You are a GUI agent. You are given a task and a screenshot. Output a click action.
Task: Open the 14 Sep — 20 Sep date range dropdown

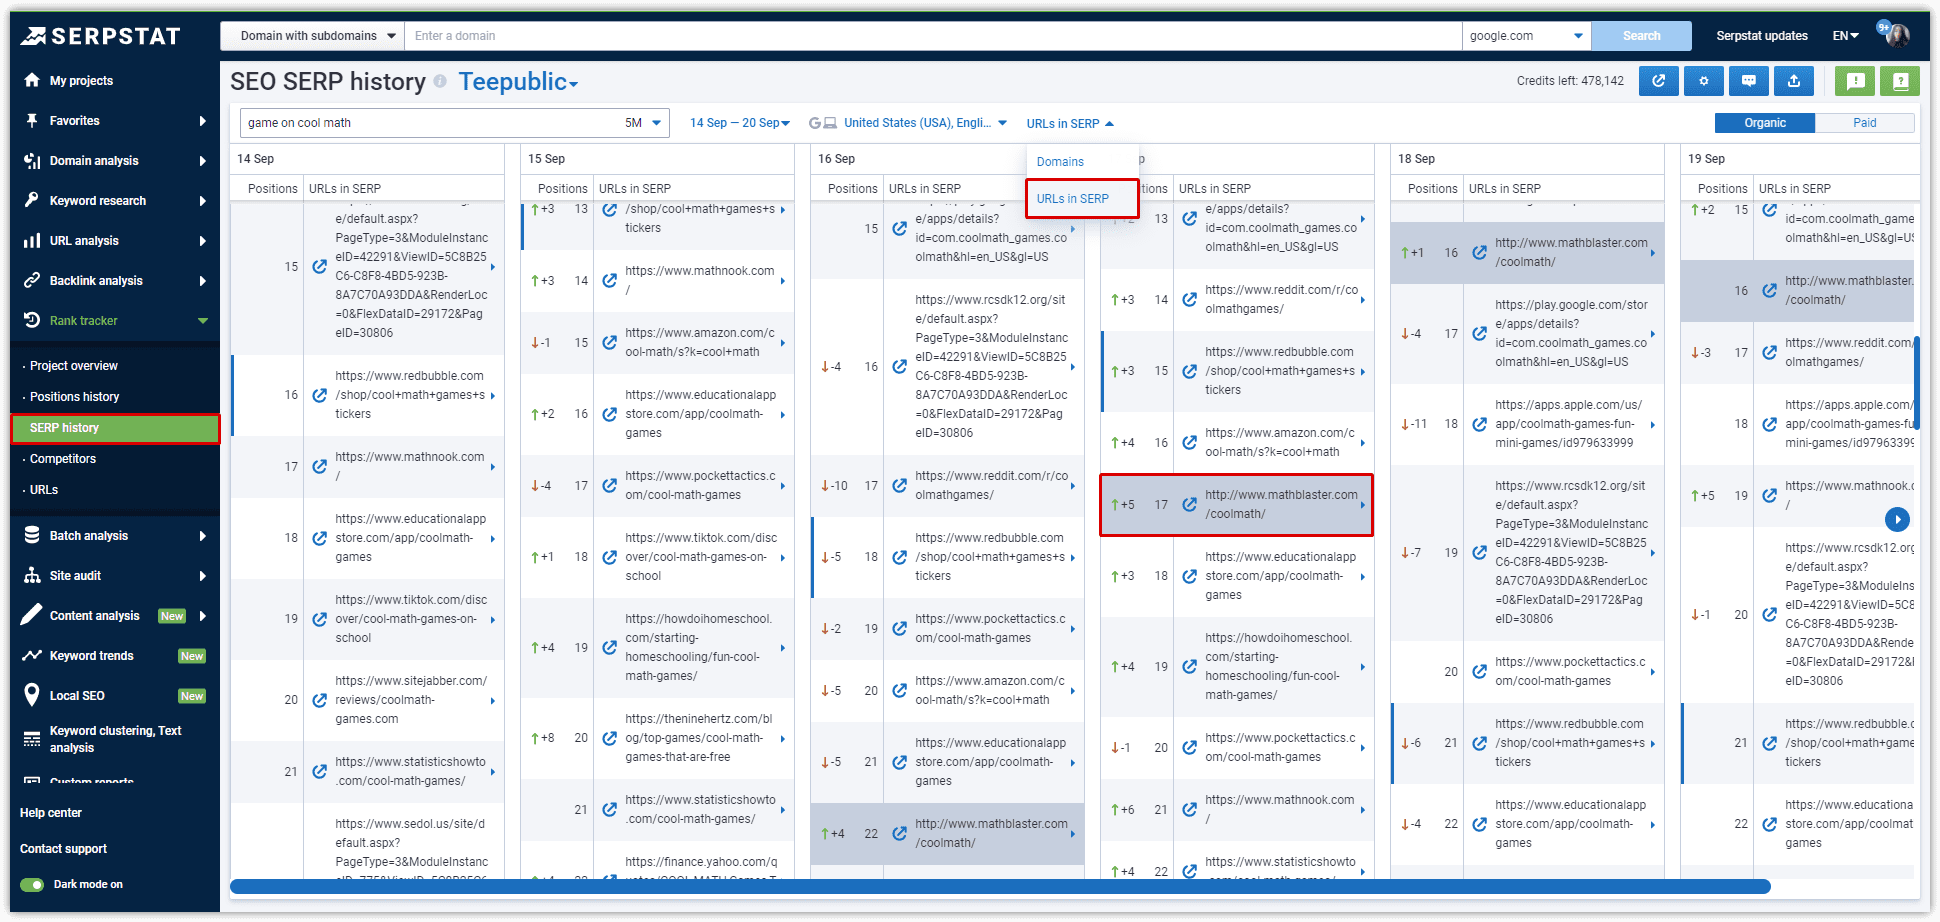[739, 123]
